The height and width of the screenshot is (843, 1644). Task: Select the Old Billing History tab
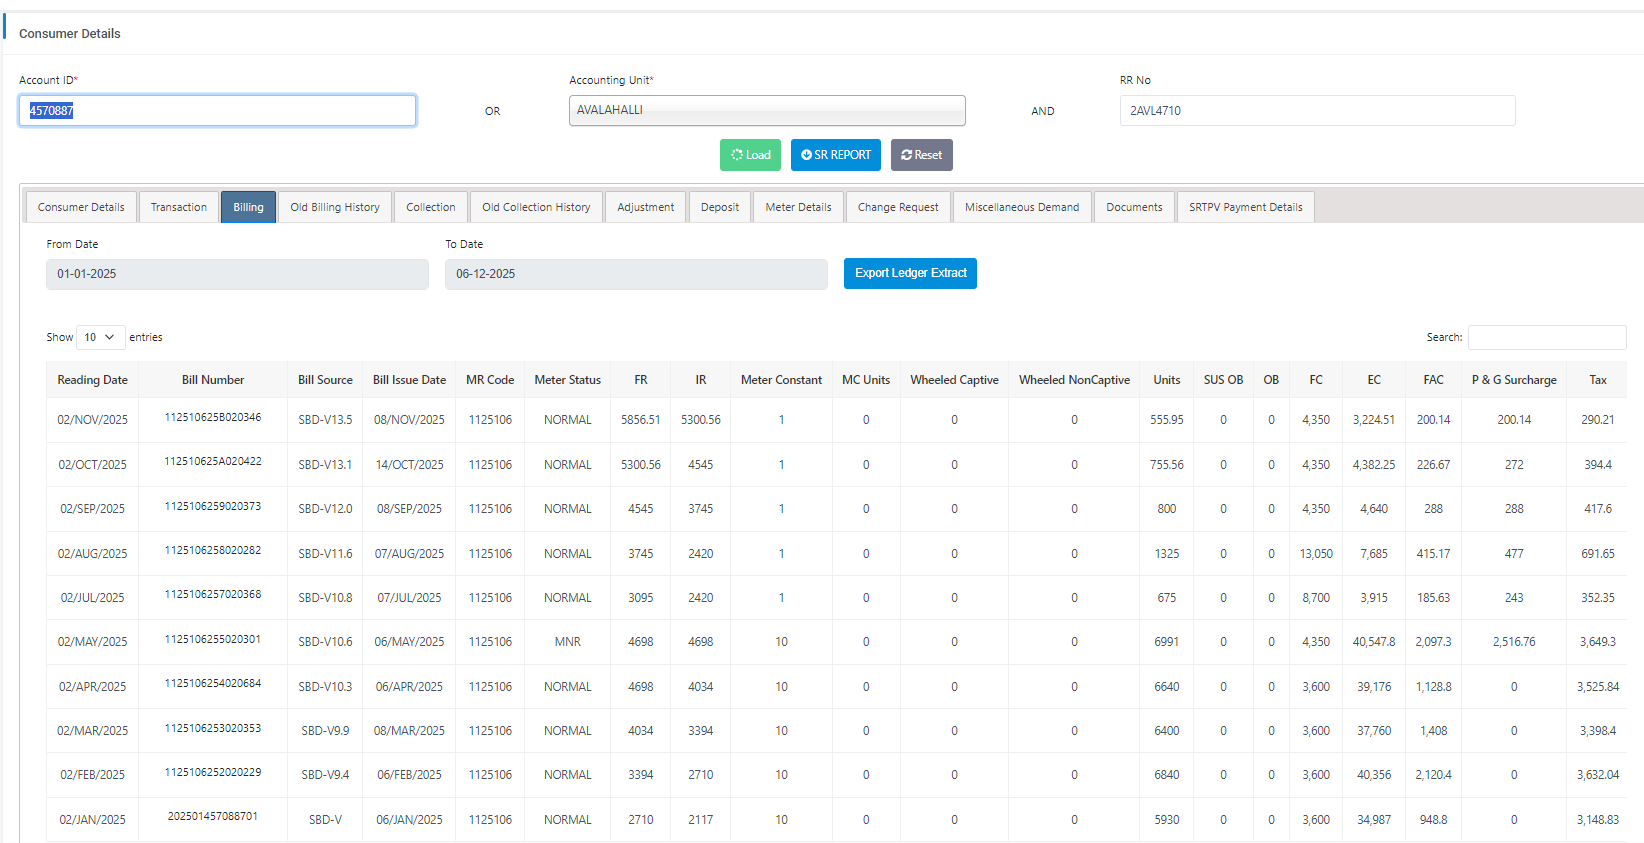point(335,207)
